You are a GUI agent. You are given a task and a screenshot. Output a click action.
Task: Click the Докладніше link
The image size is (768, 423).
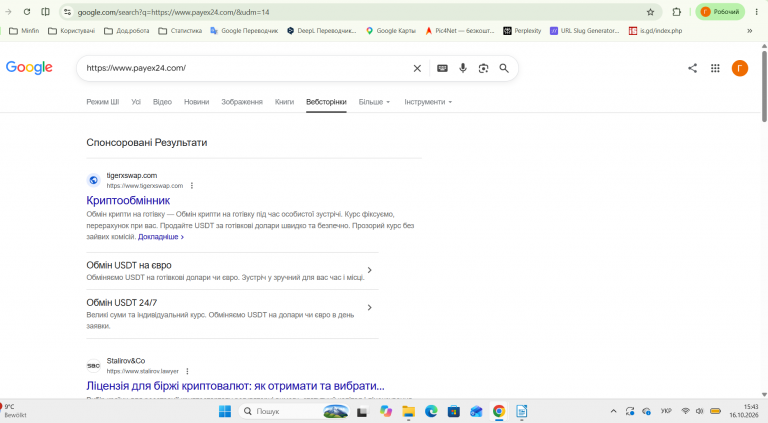point(161,236)
